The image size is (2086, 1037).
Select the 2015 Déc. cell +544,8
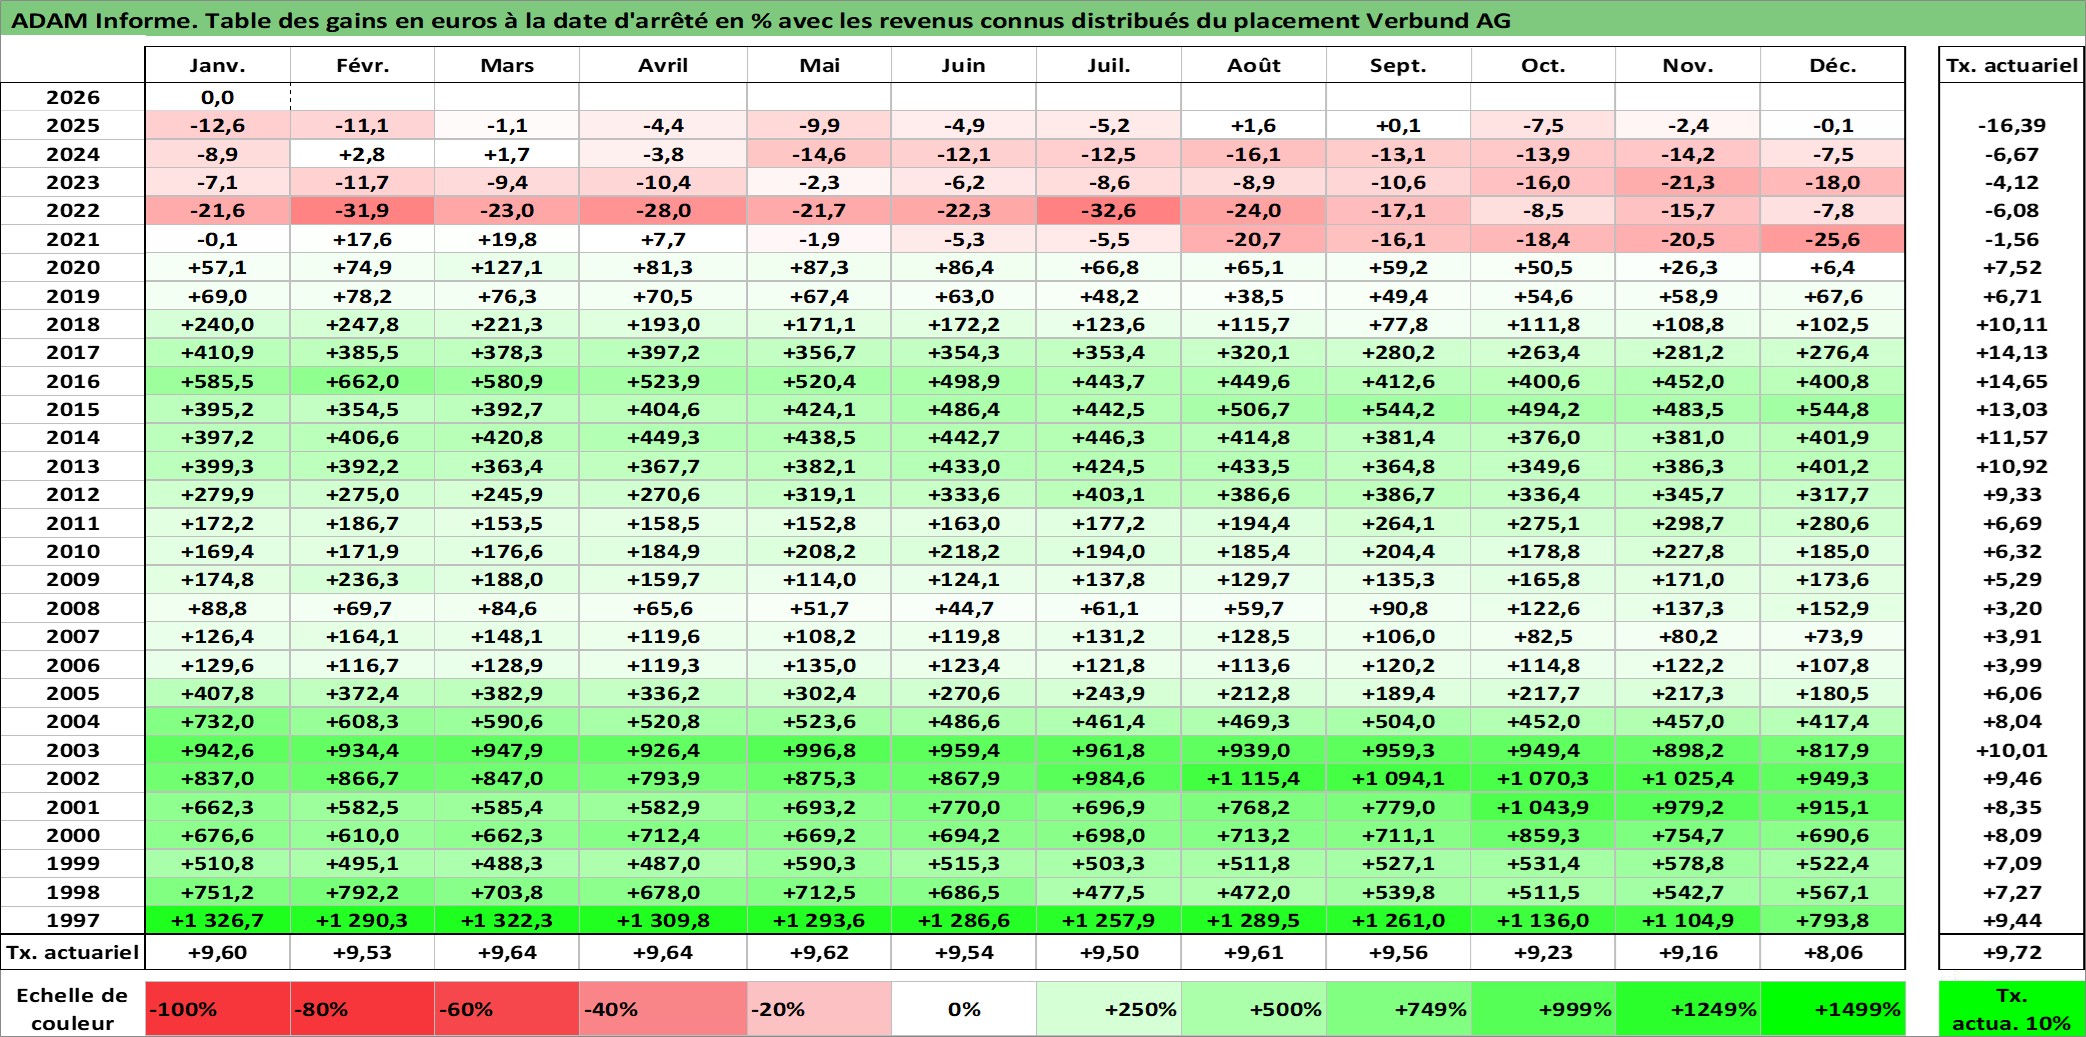click(x=1833, y=409)
